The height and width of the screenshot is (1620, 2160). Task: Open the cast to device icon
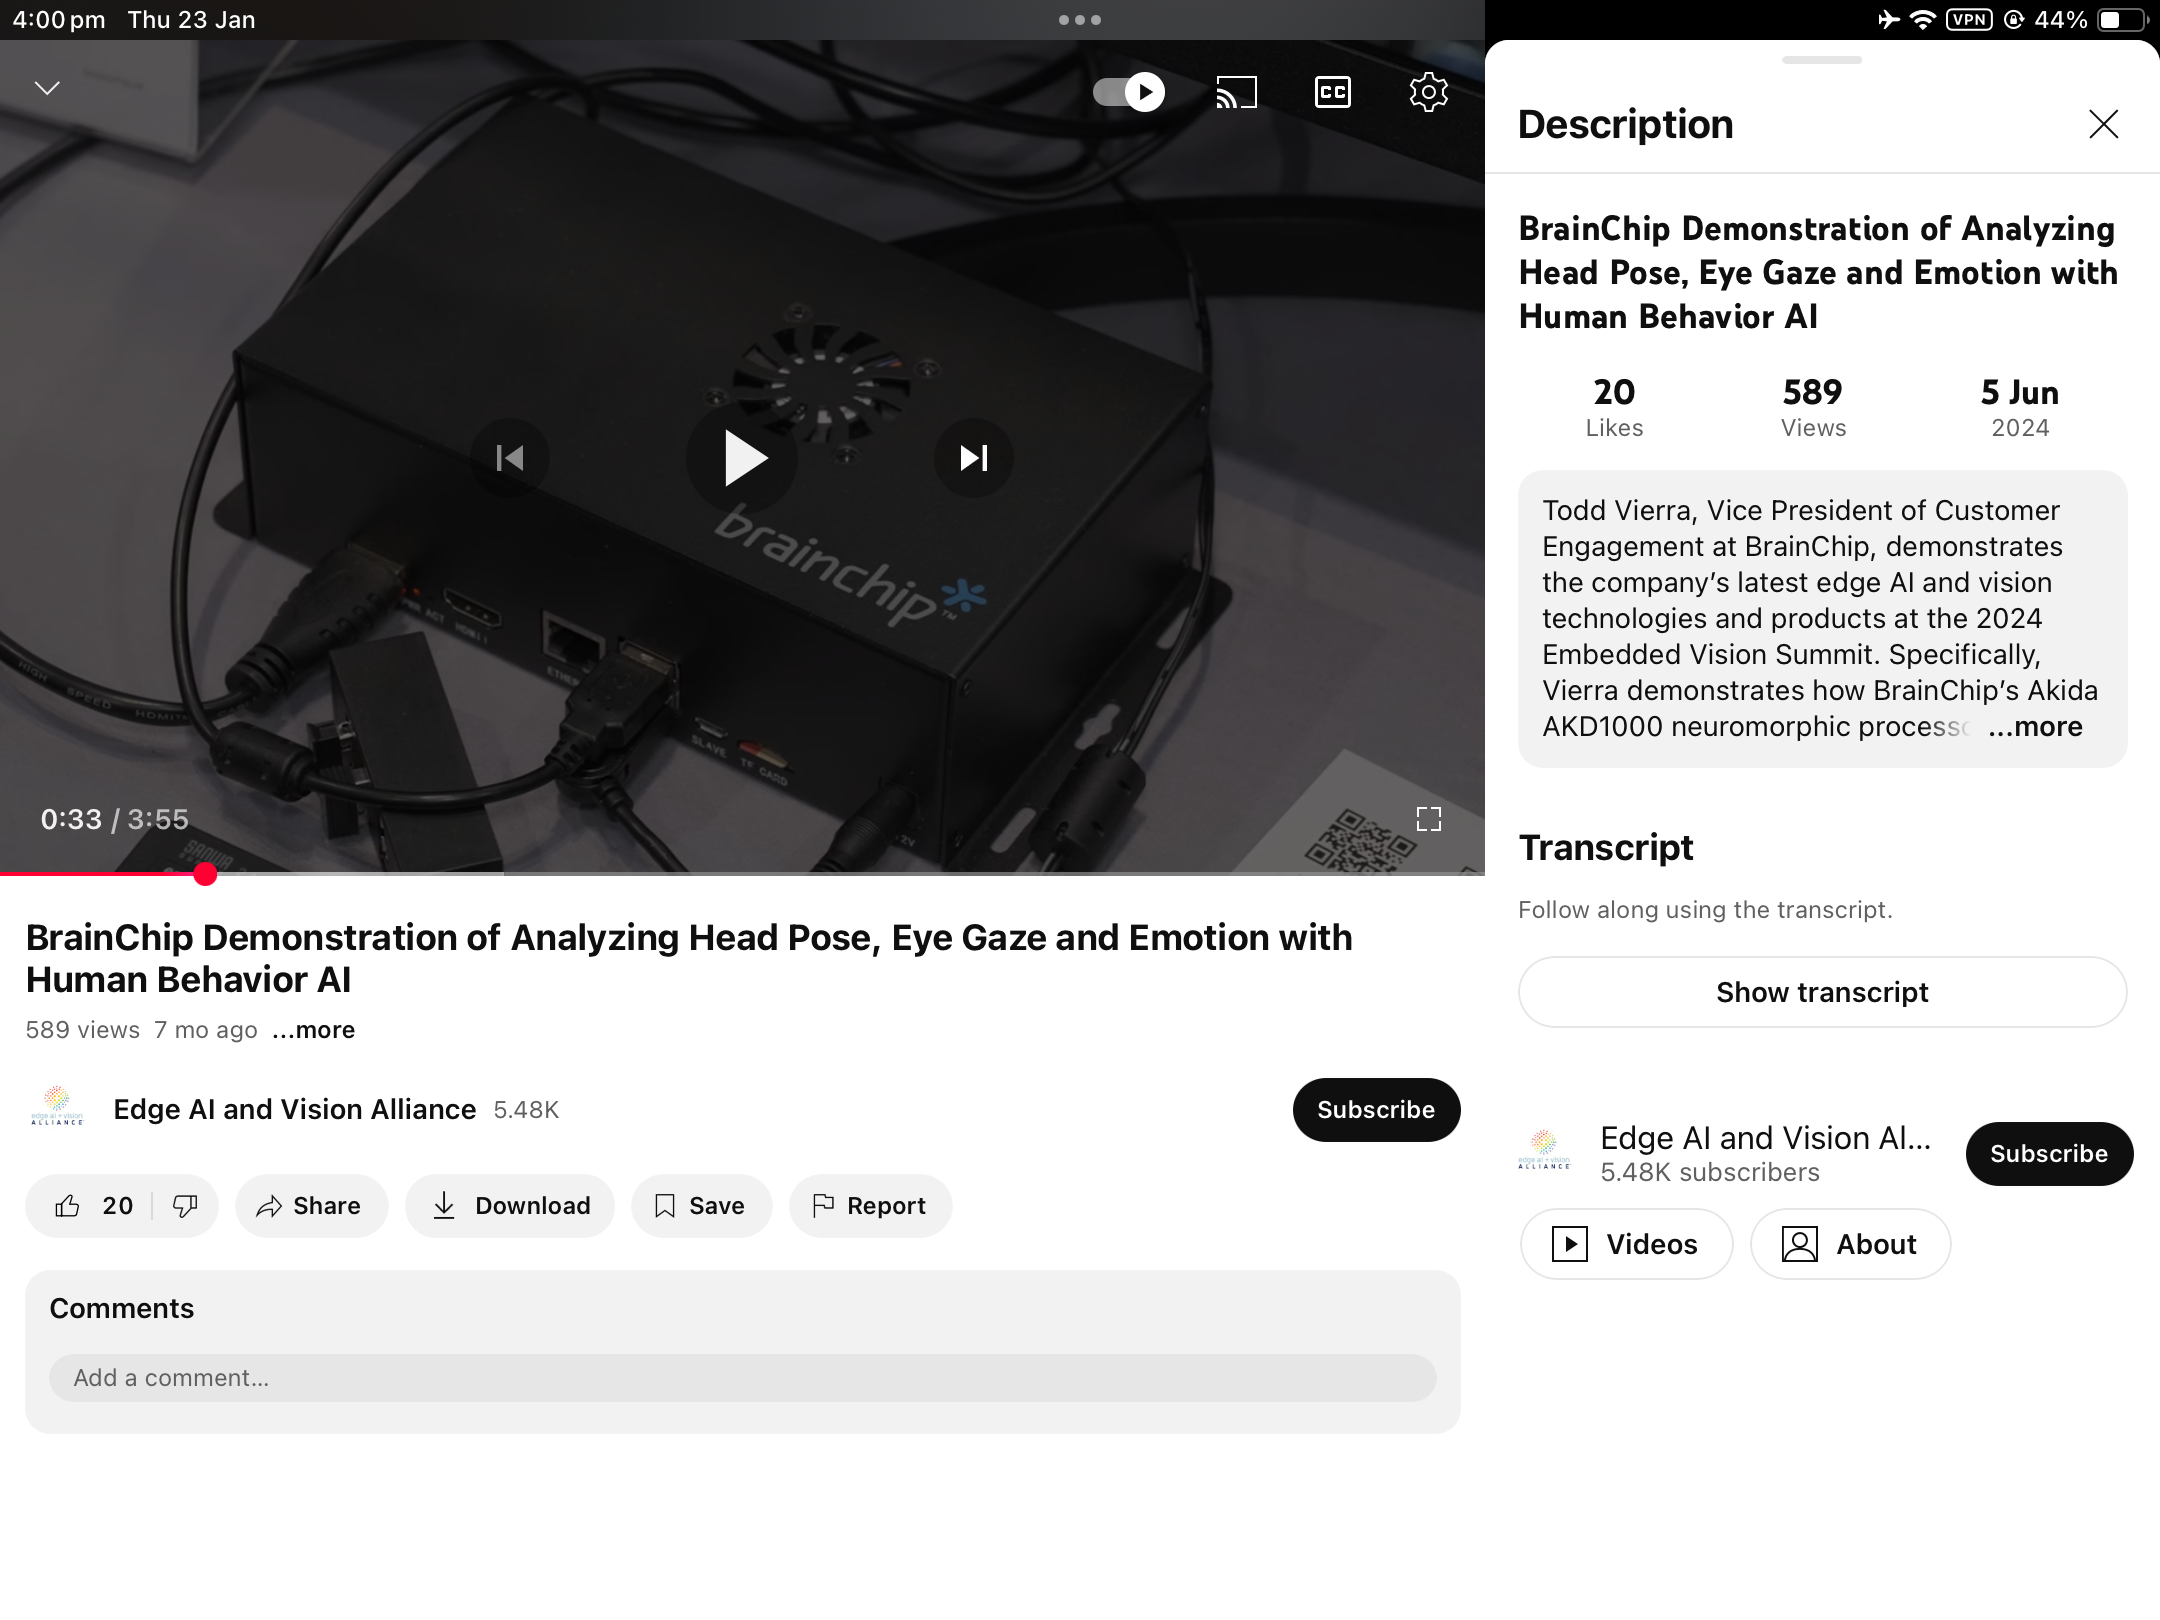(1236, 92)
